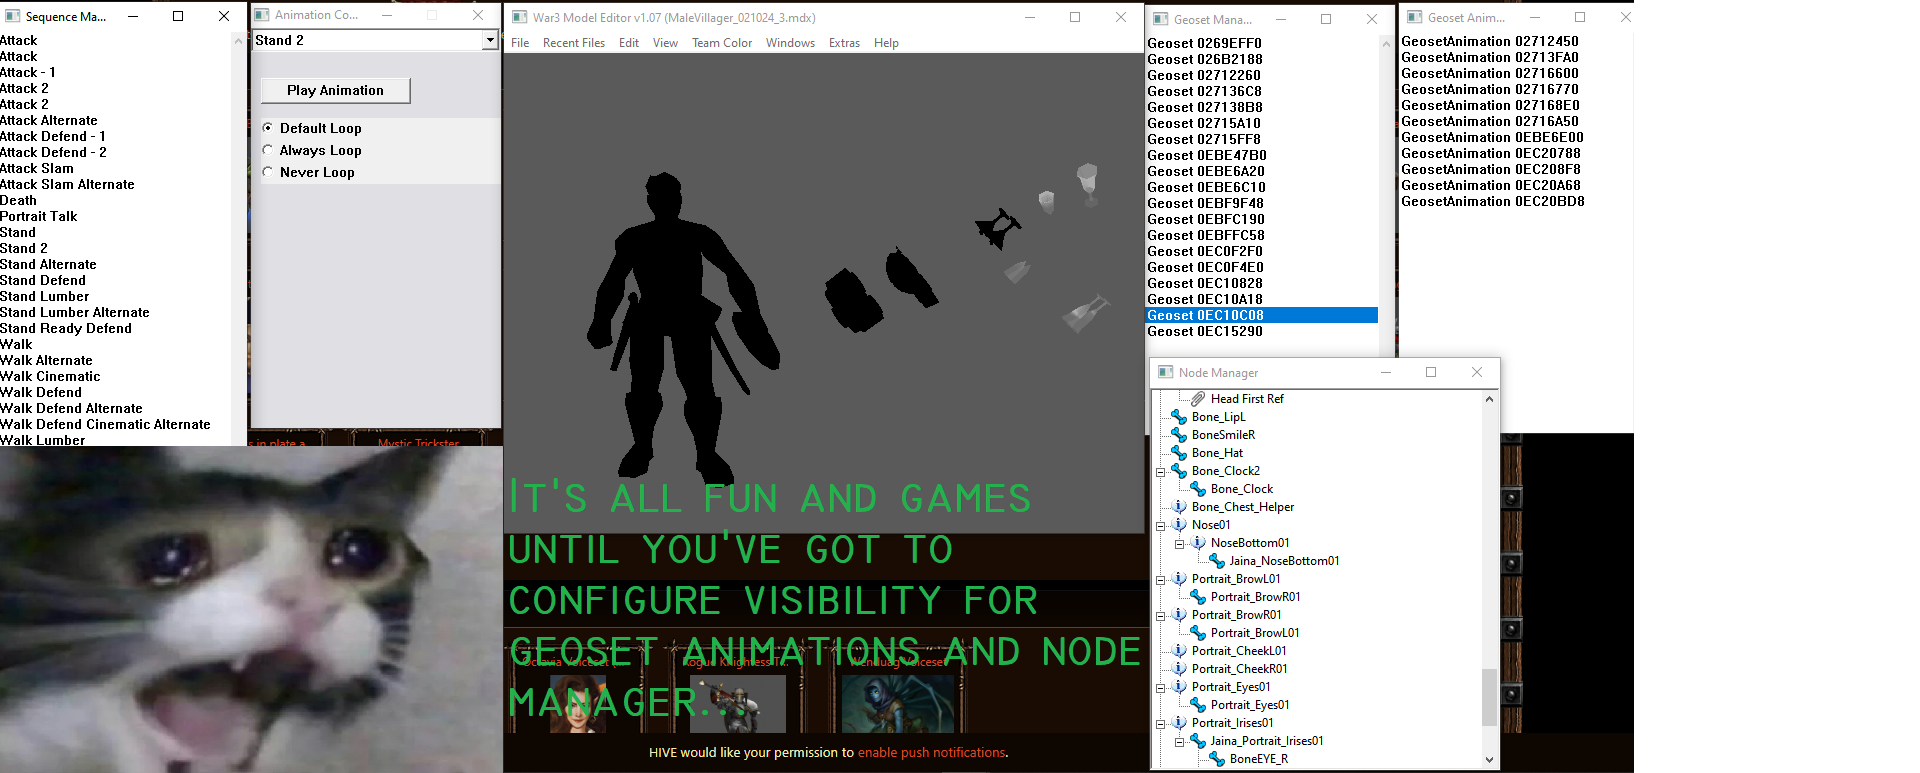
Task: Click the helper icon of parent node Portrait_BrowL01
Action: [1179, 578]
